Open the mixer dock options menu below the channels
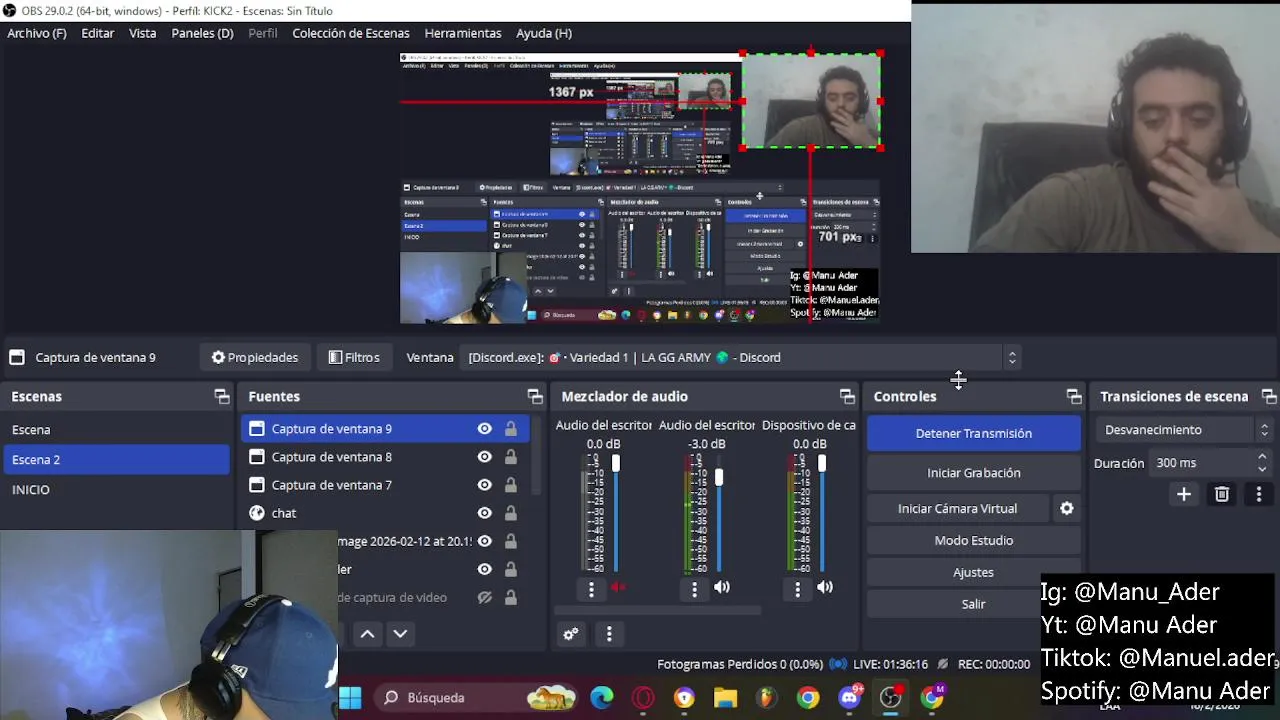This screenshot has height=720, width=1280. [609, 634]
